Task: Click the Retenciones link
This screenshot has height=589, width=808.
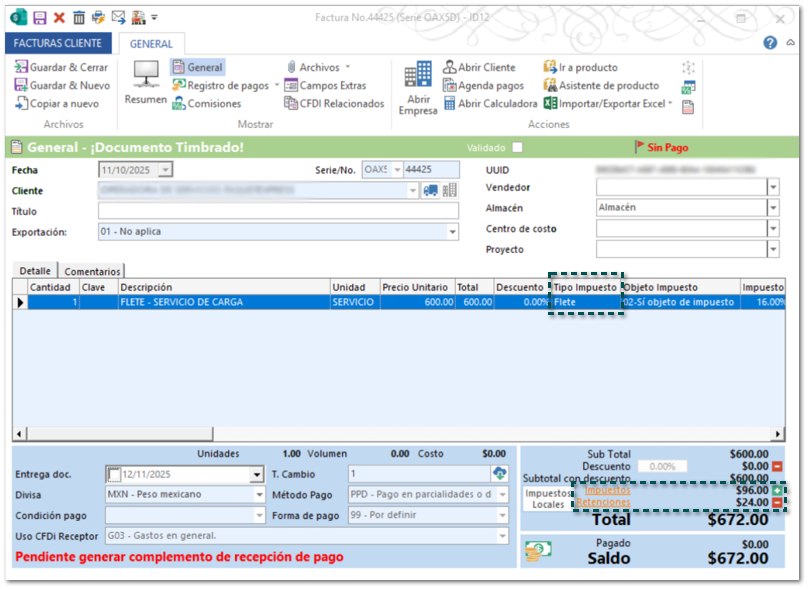Action: pos(603,502)
